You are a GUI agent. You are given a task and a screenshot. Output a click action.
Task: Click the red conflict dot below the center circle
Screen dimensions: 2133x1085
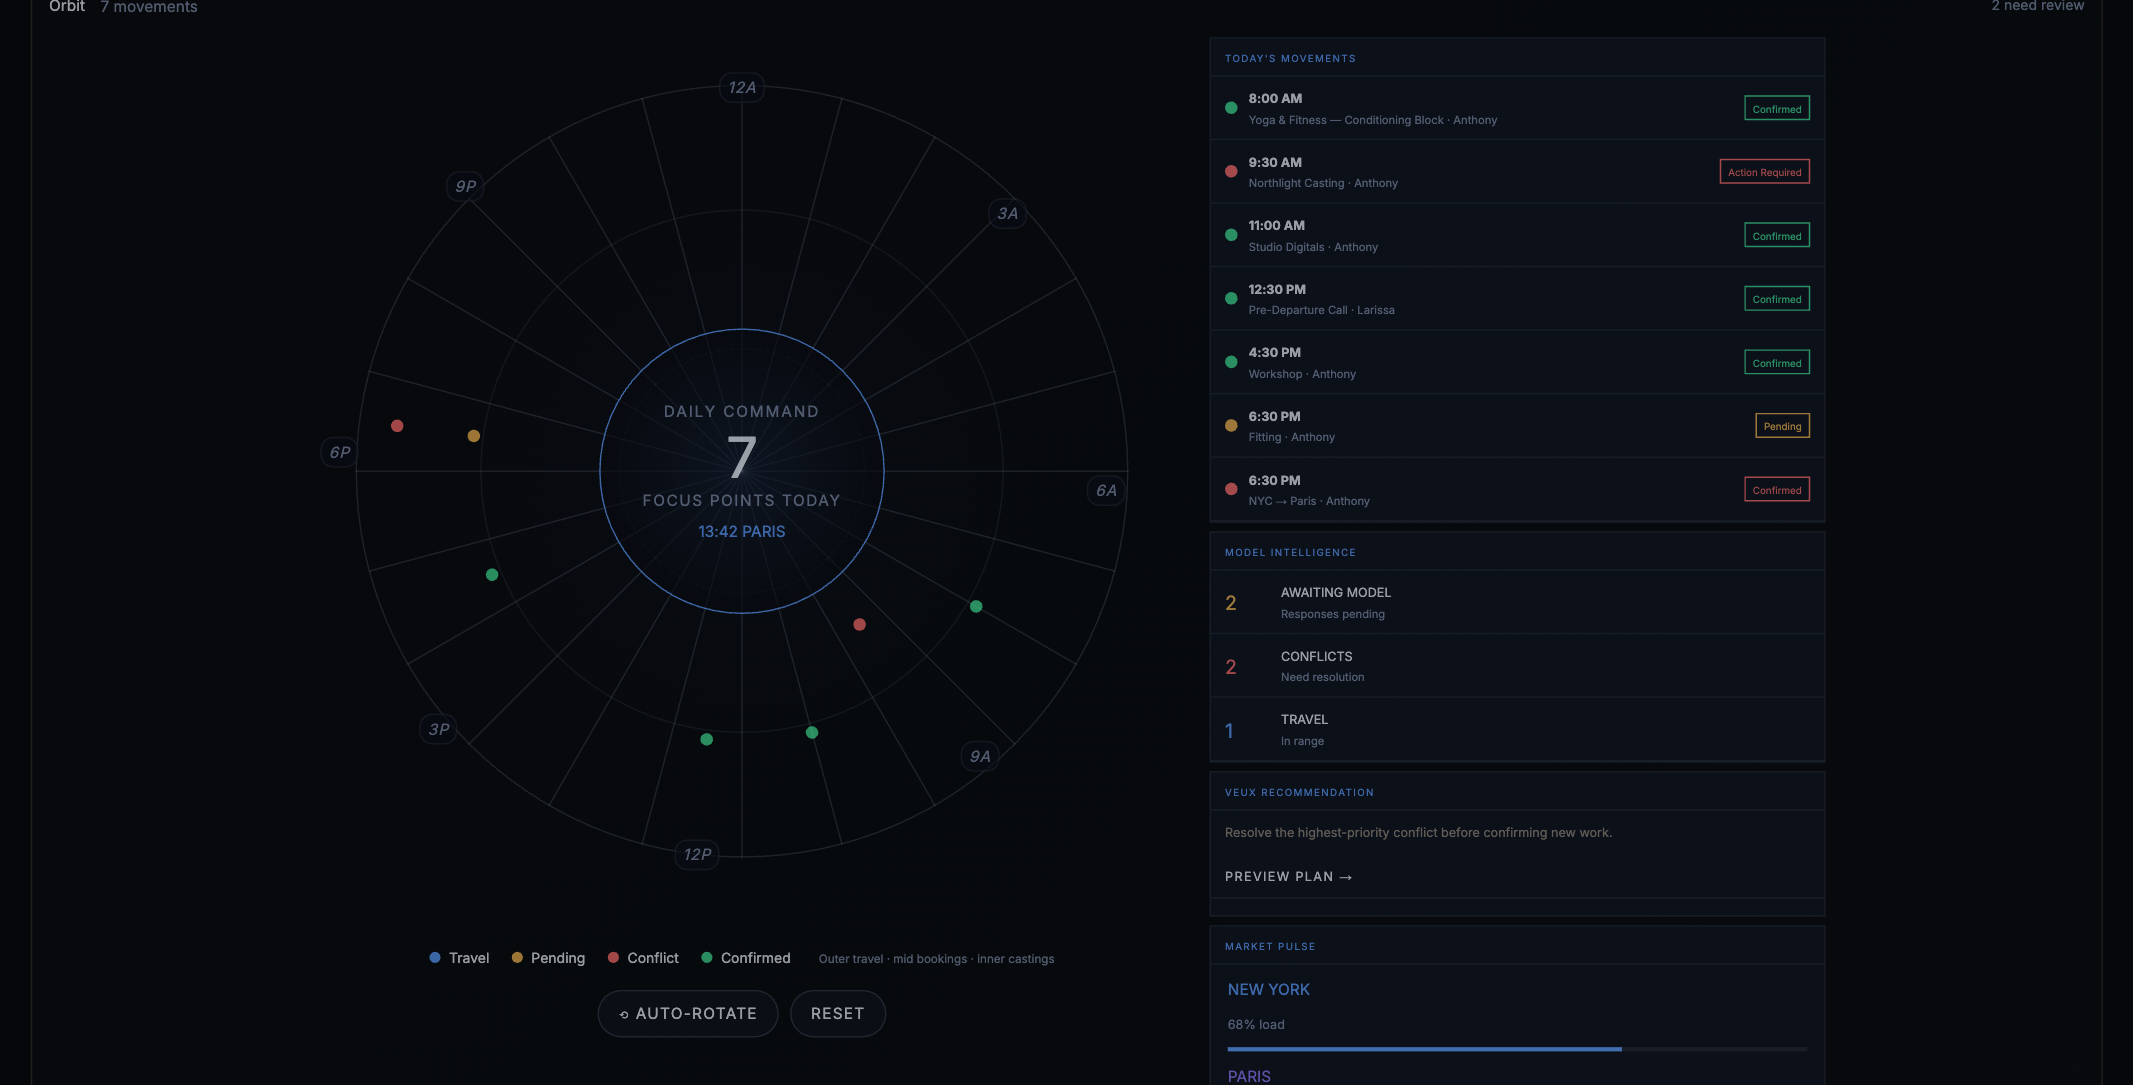pyautogui.click(x=859, y=625)
